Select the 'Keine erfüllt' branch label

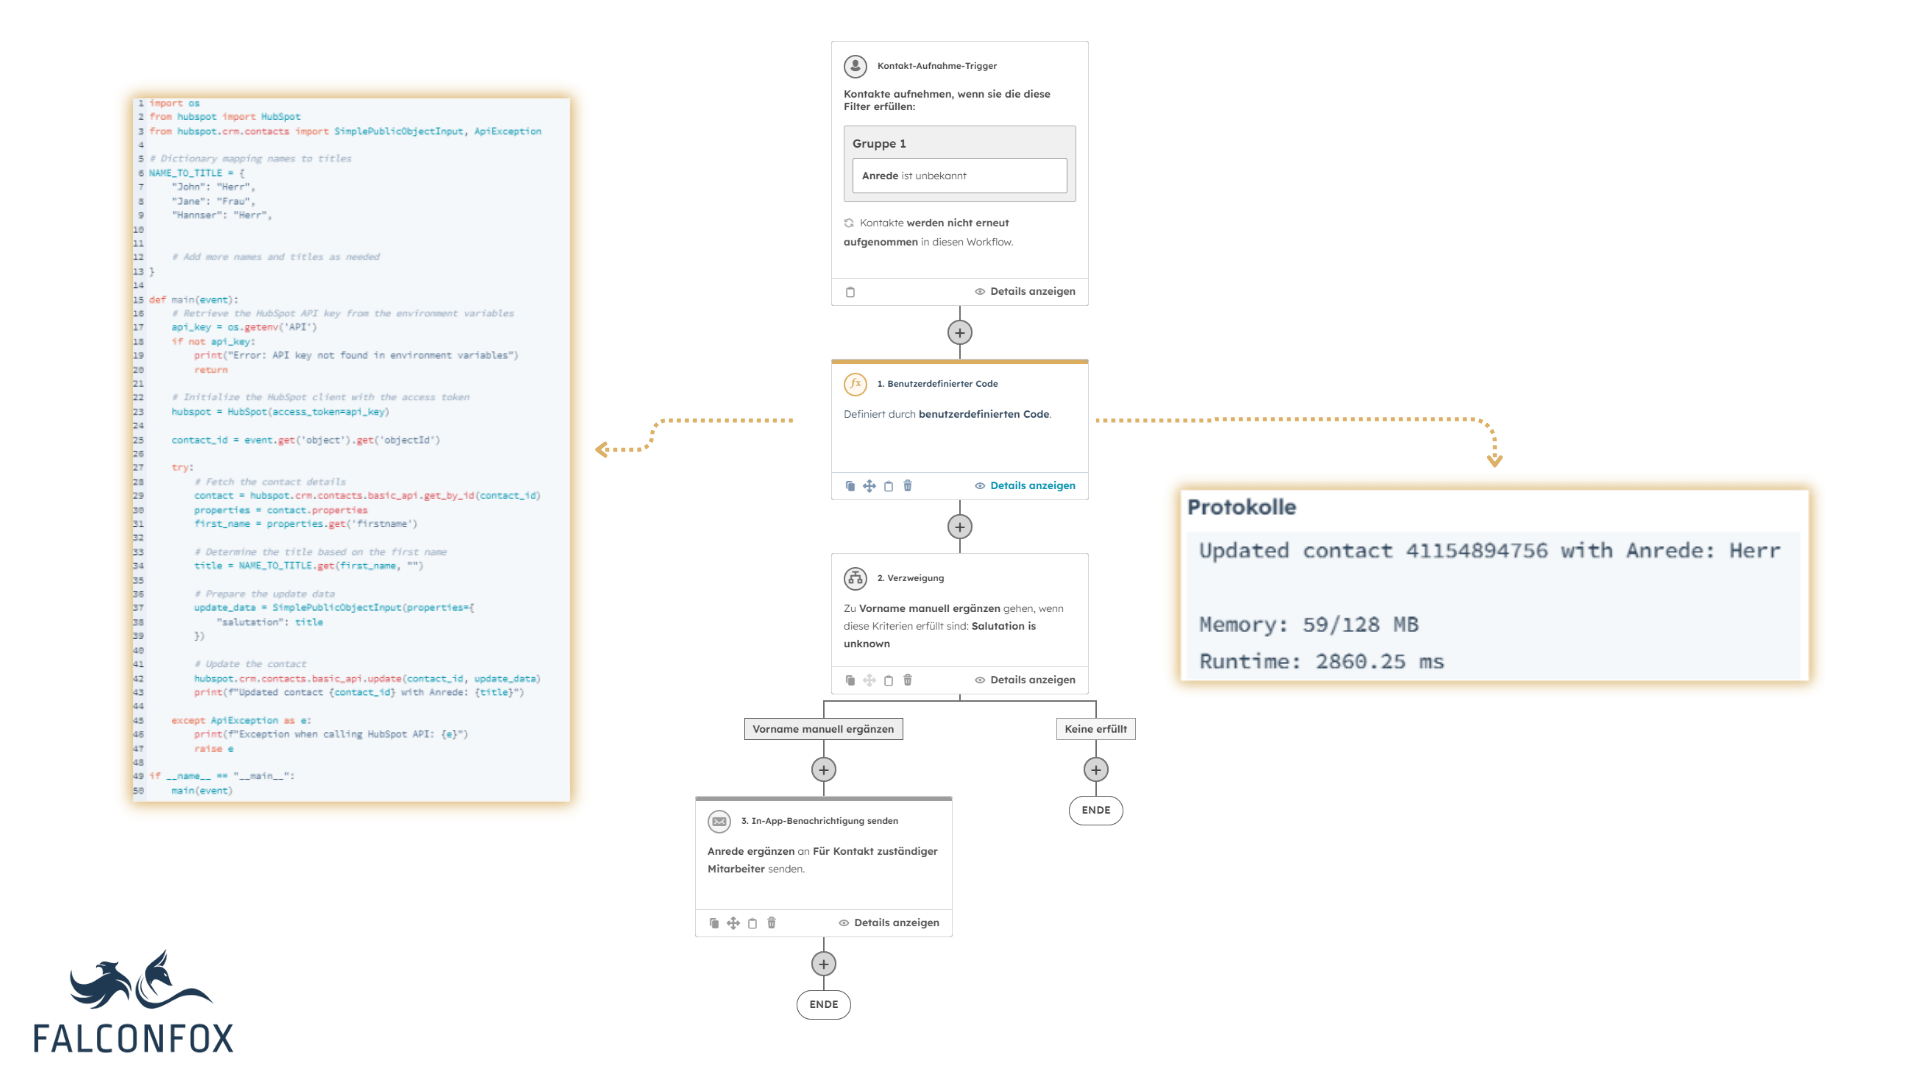[1096, 729]
